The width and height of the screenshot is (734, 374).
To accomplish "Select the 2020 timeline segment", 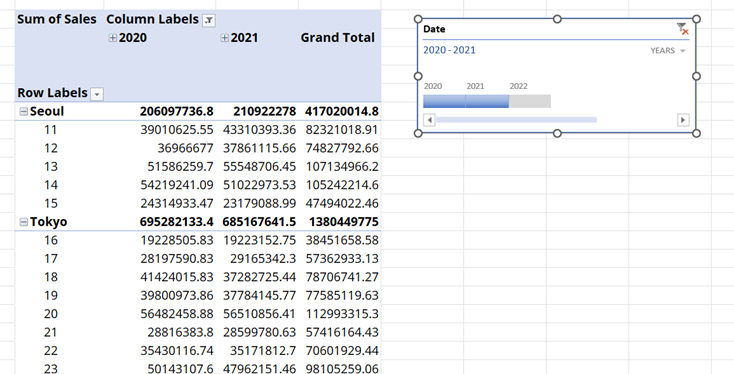I will tap(444, 101).
